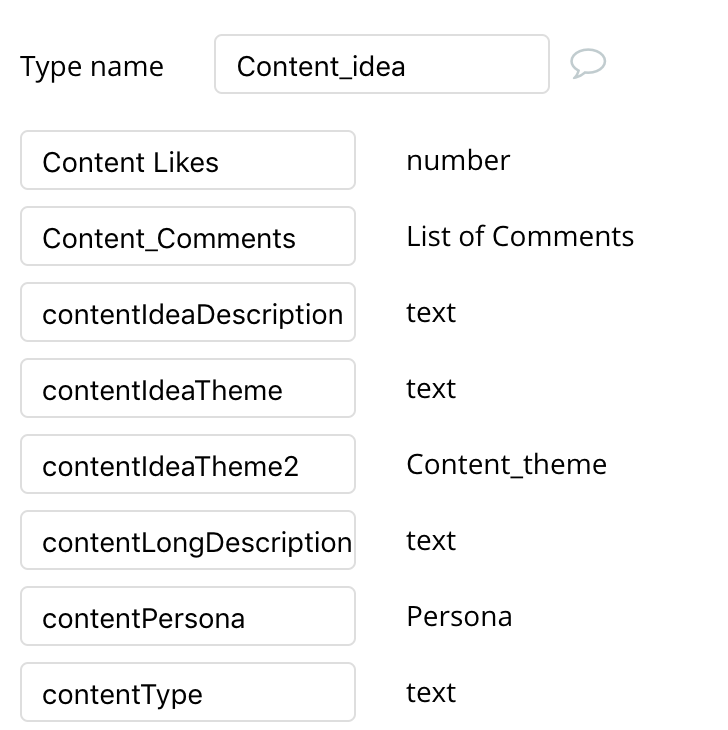728x730 pixels.
Task: Click the text type beside contentType
Action: (431, 692)
